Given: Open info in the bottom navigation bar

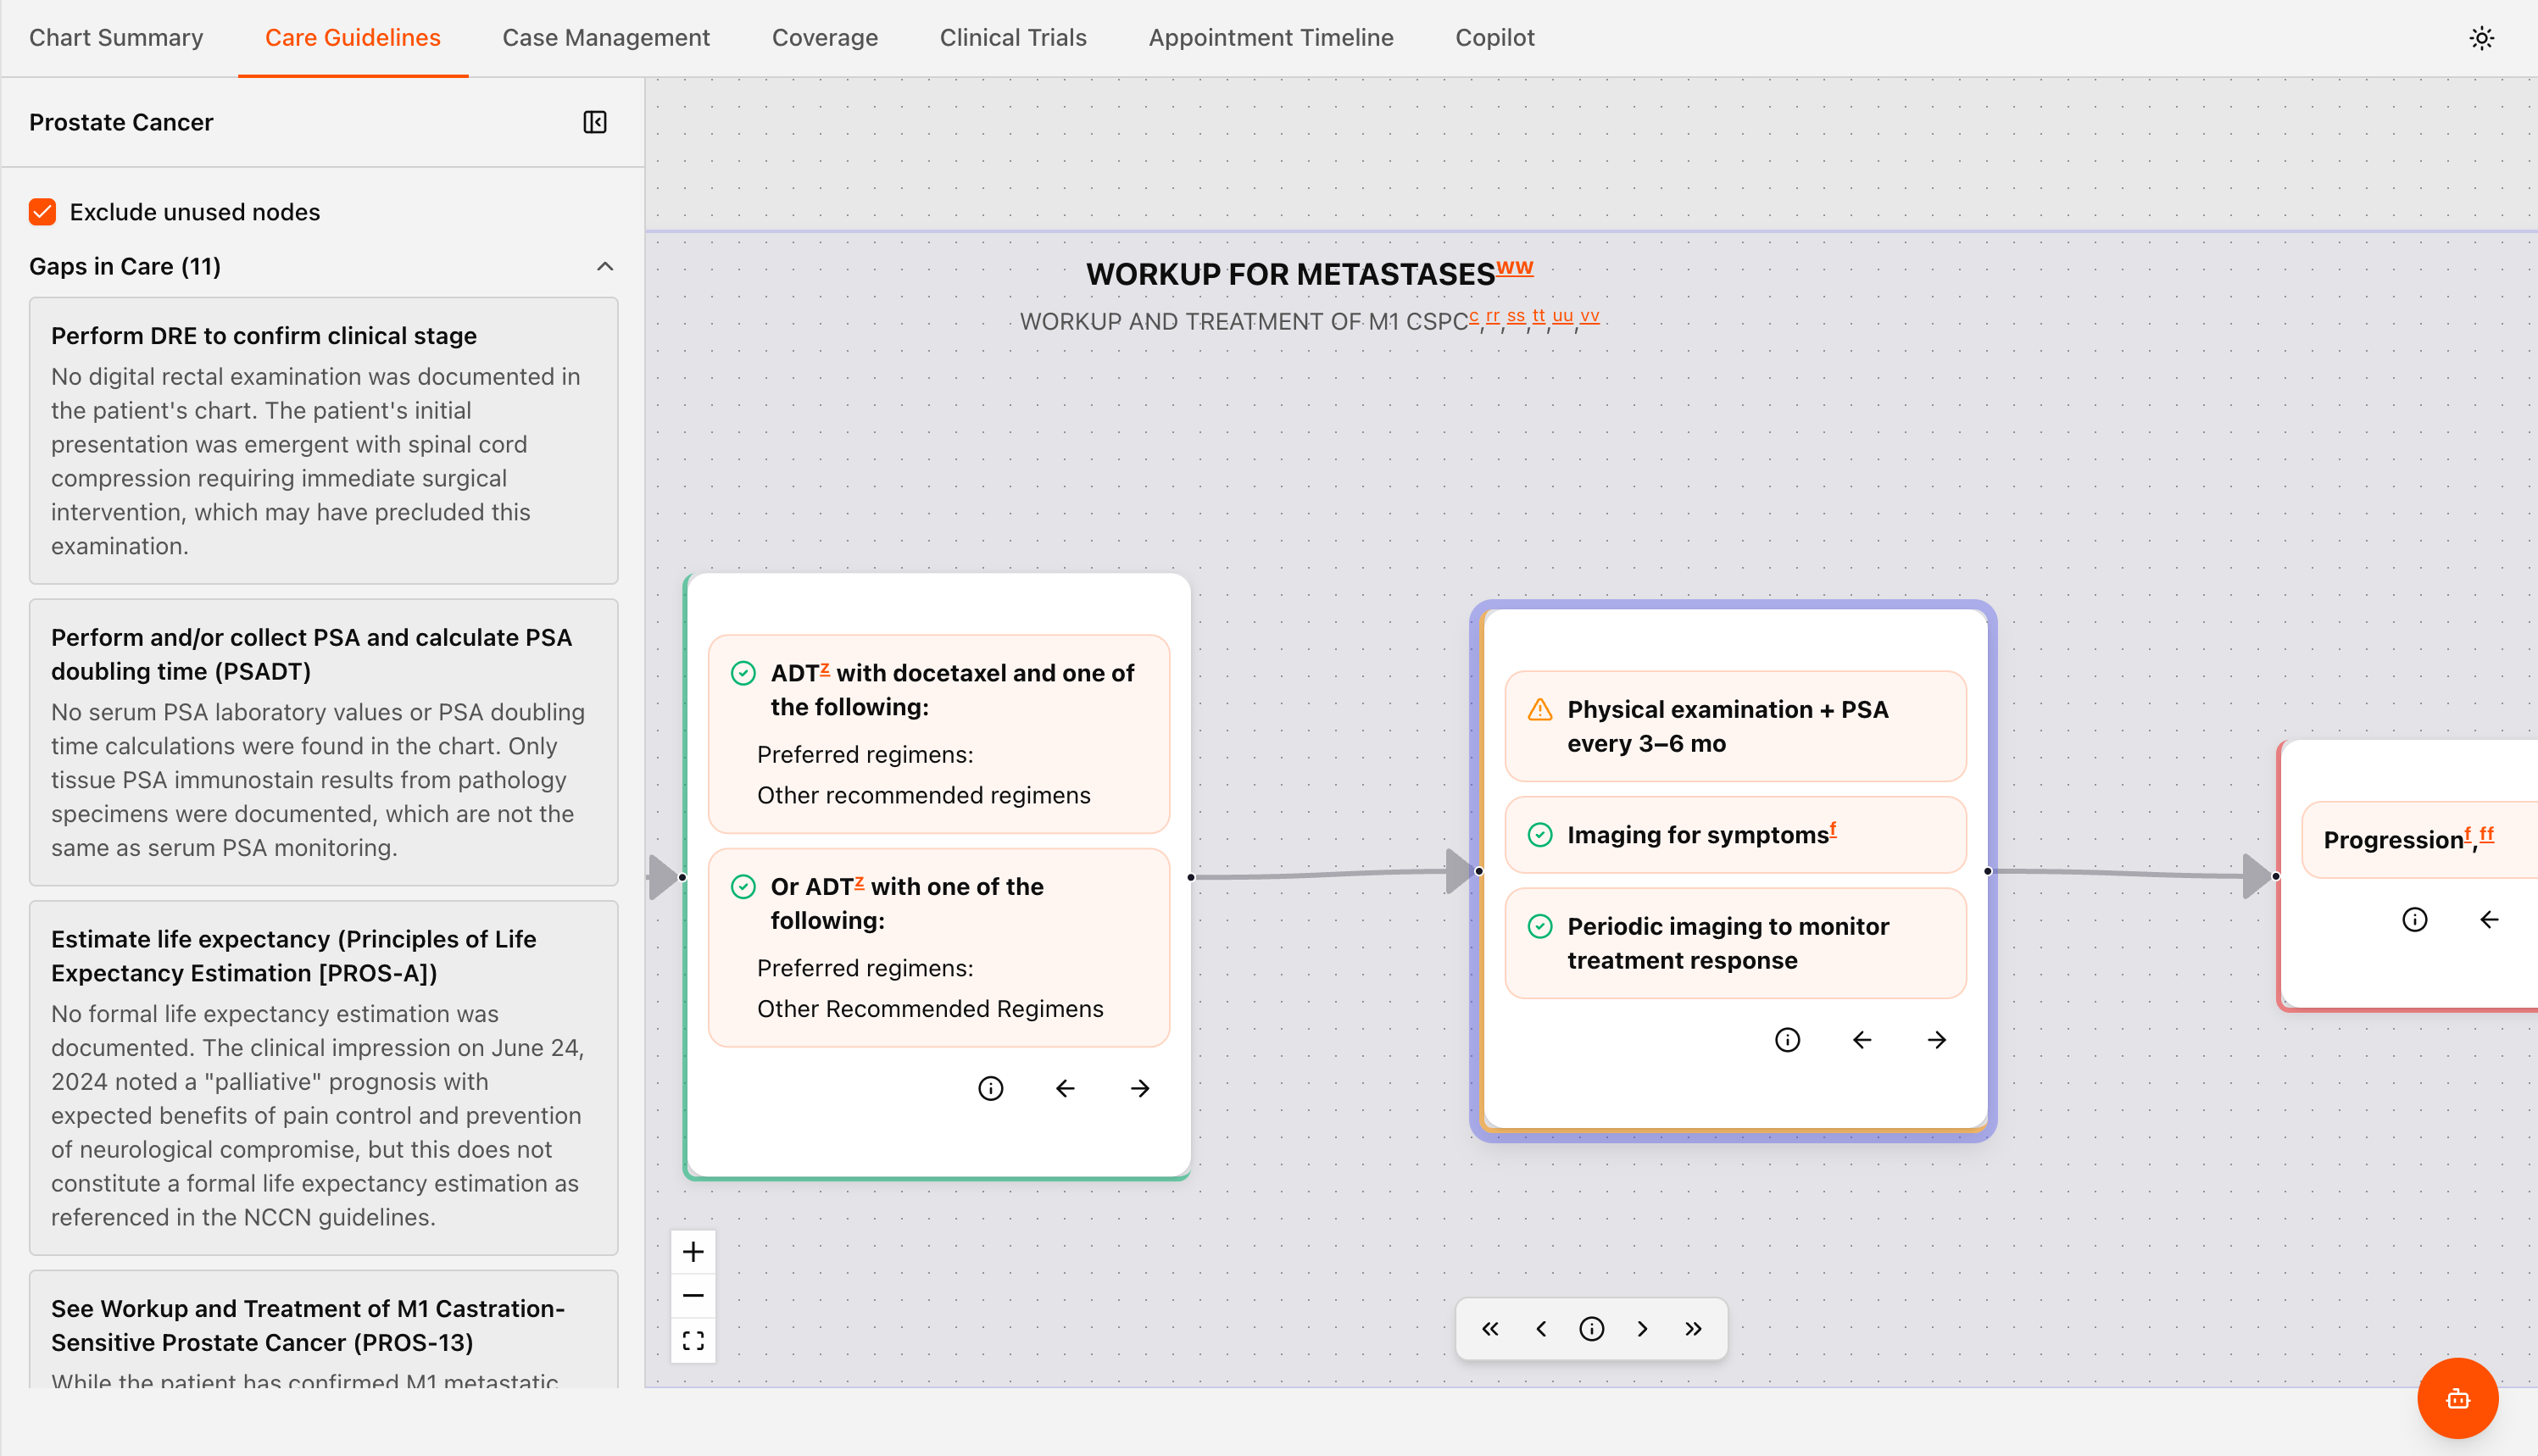Looking at the screenshot, I should tap(1591, 1328).
